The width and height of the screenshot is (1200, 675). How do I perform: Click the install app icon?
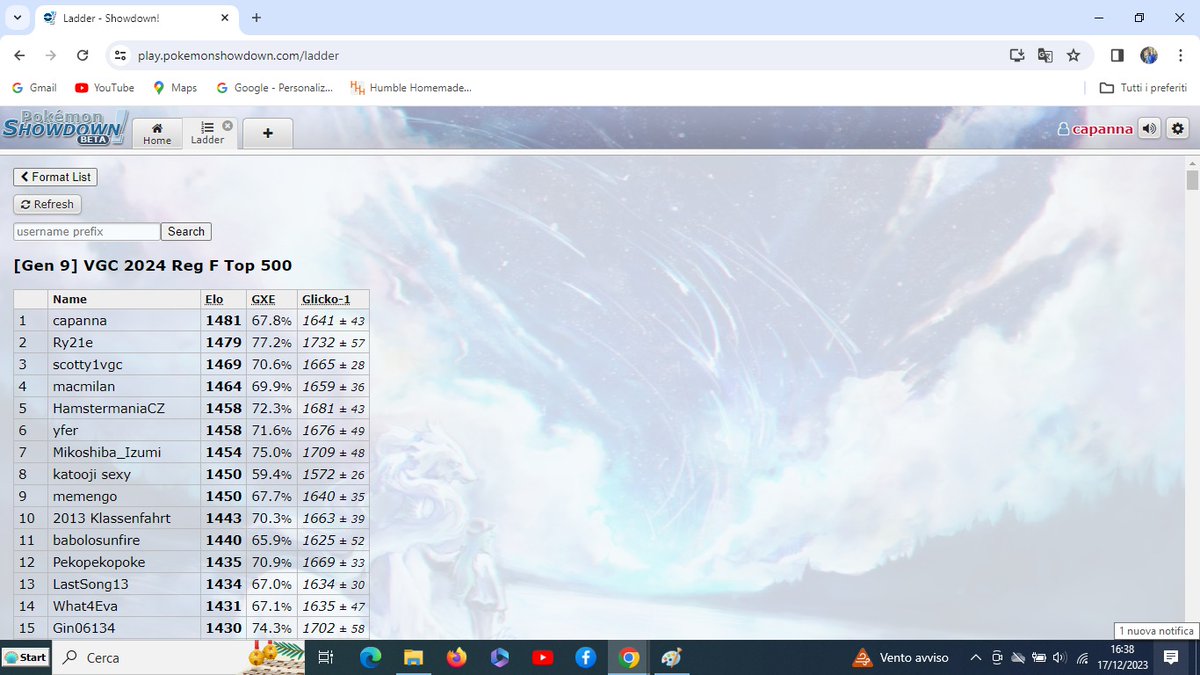coord(1017,56)
